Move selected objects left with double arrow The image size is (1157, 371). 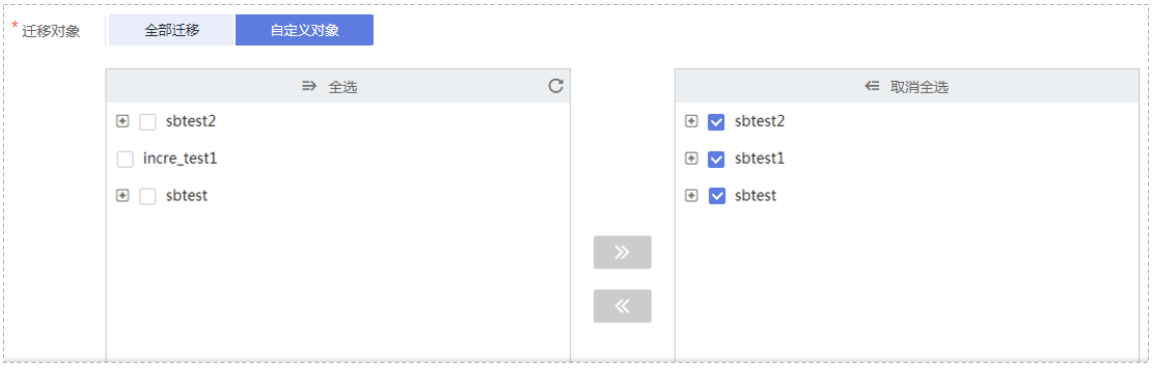(x=622, y=306)
